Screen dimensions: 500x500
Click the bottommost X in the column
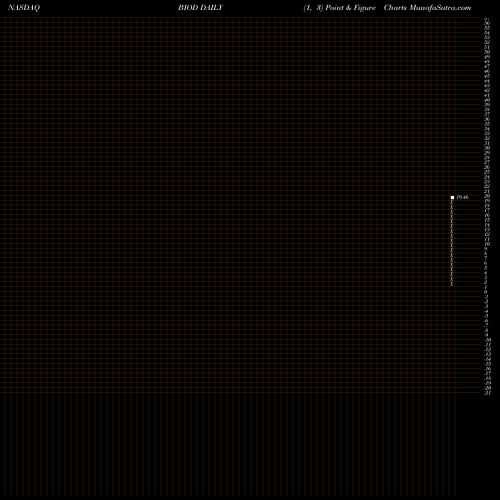[452, 284]
